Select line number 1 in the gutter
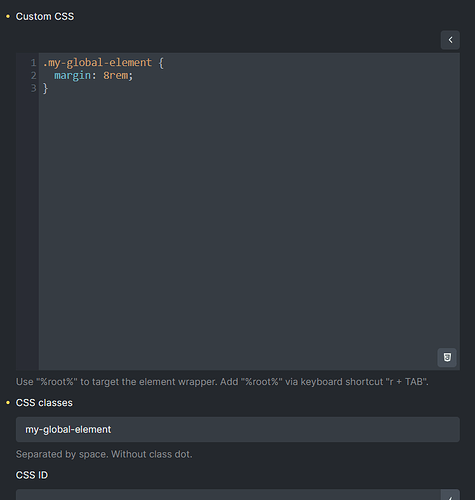This screenshot has height=500, width=475. [x=33, y=63]
